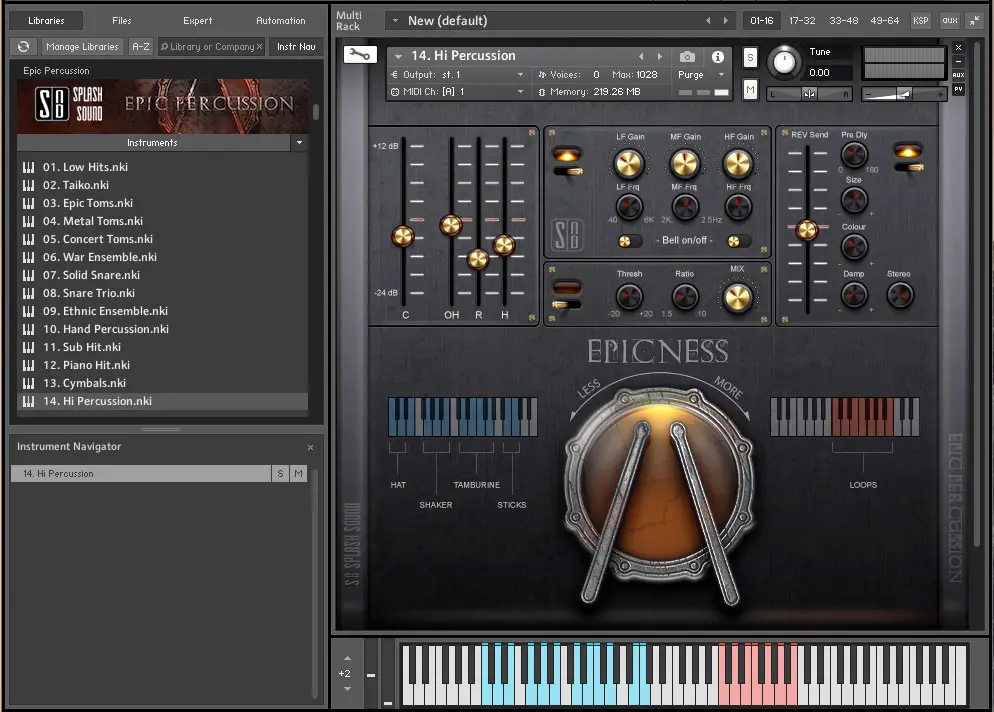This screenshot has width=994, height=712.
Task: Click the C channel volume fader knob
Action: click(403, 236)
